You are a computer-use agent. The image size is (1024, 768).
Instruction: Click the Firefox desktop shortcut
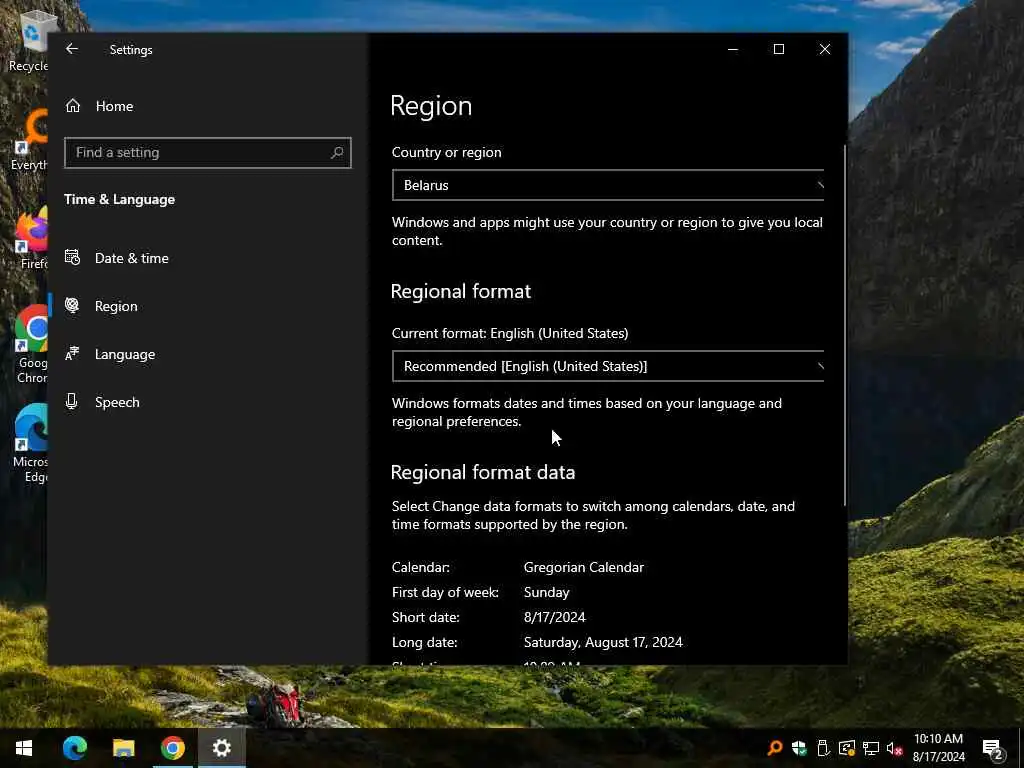(31, 238)
